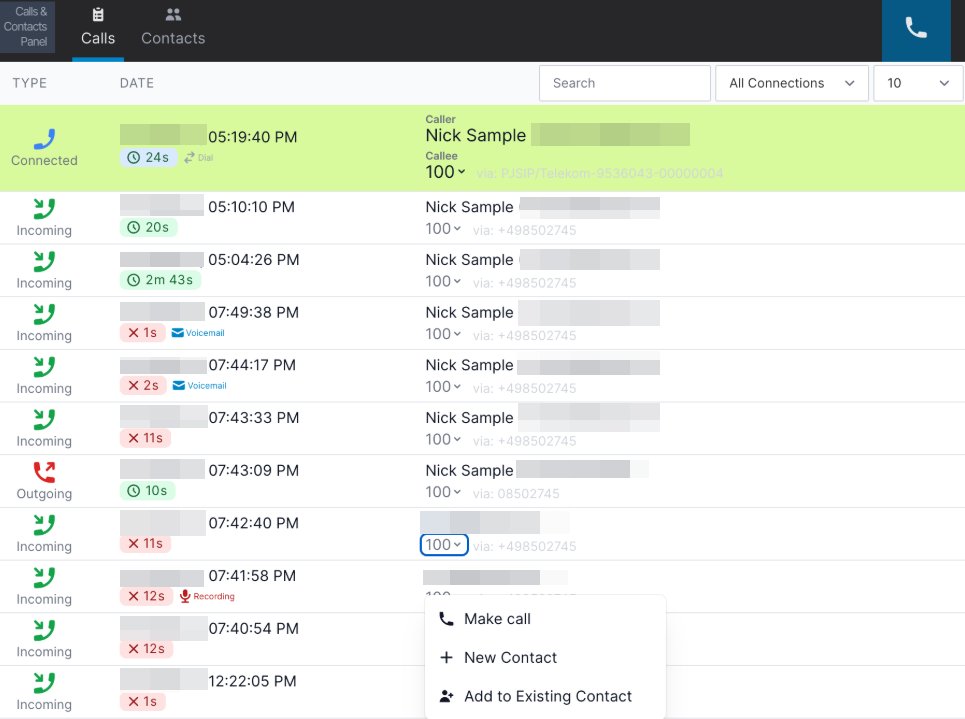Click the red outgoing call icon
The width and height of the screenshot is (965, 719).
click(x=44, y=472)
